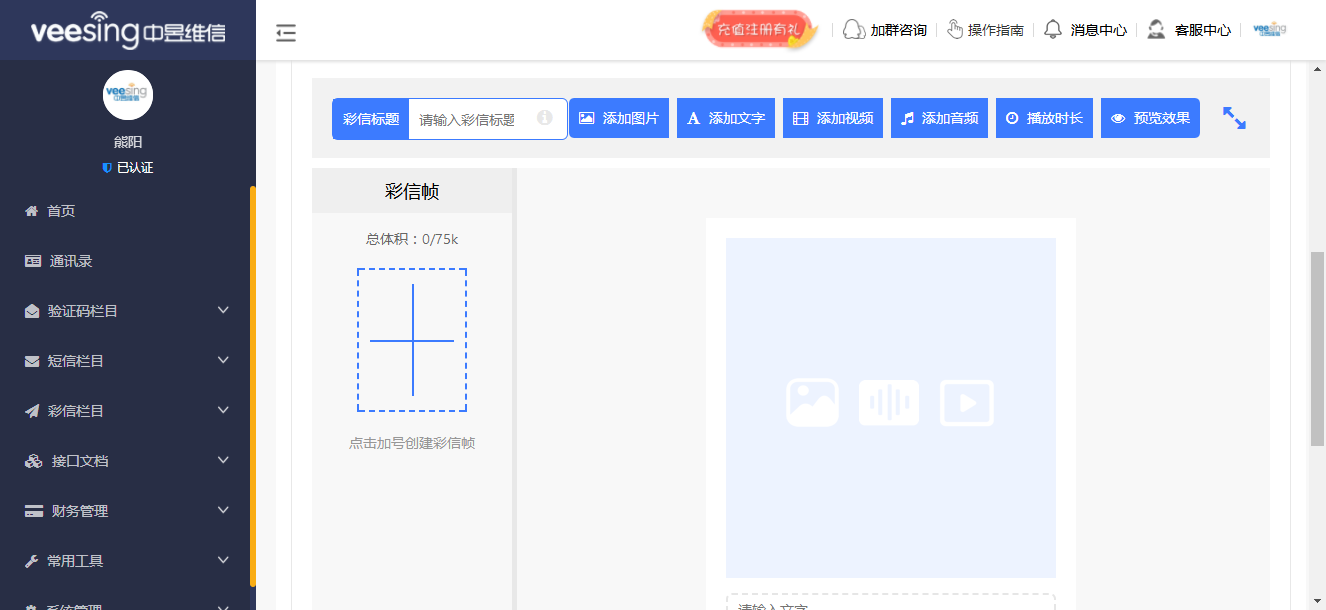The width and height of the screenshot is (1326, 610).
Task: Click 添加视频 add video button
Action: [833, 118]
